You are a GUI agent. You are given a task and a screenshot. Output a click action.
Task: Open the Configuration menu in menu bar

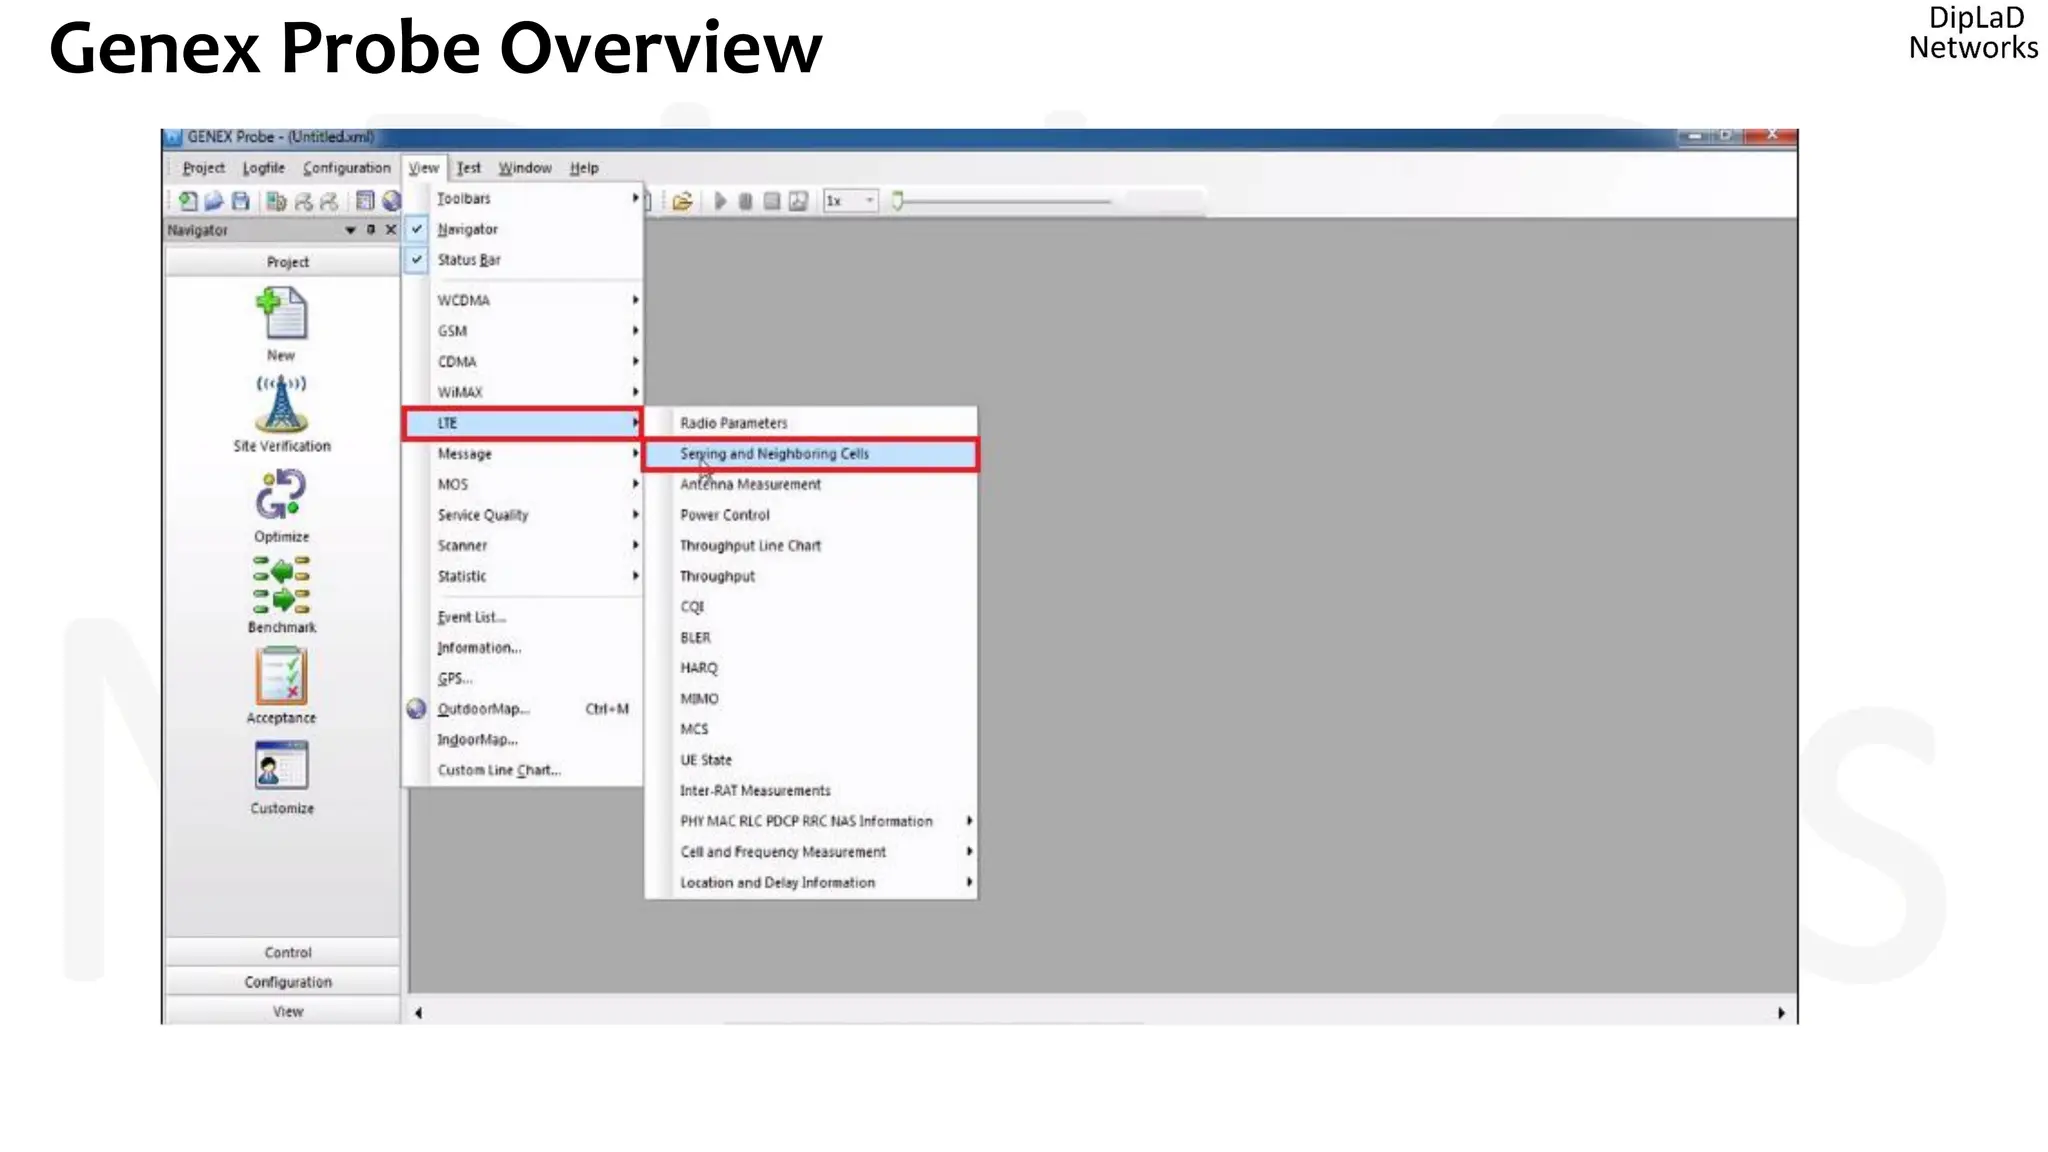coord(346,168)
